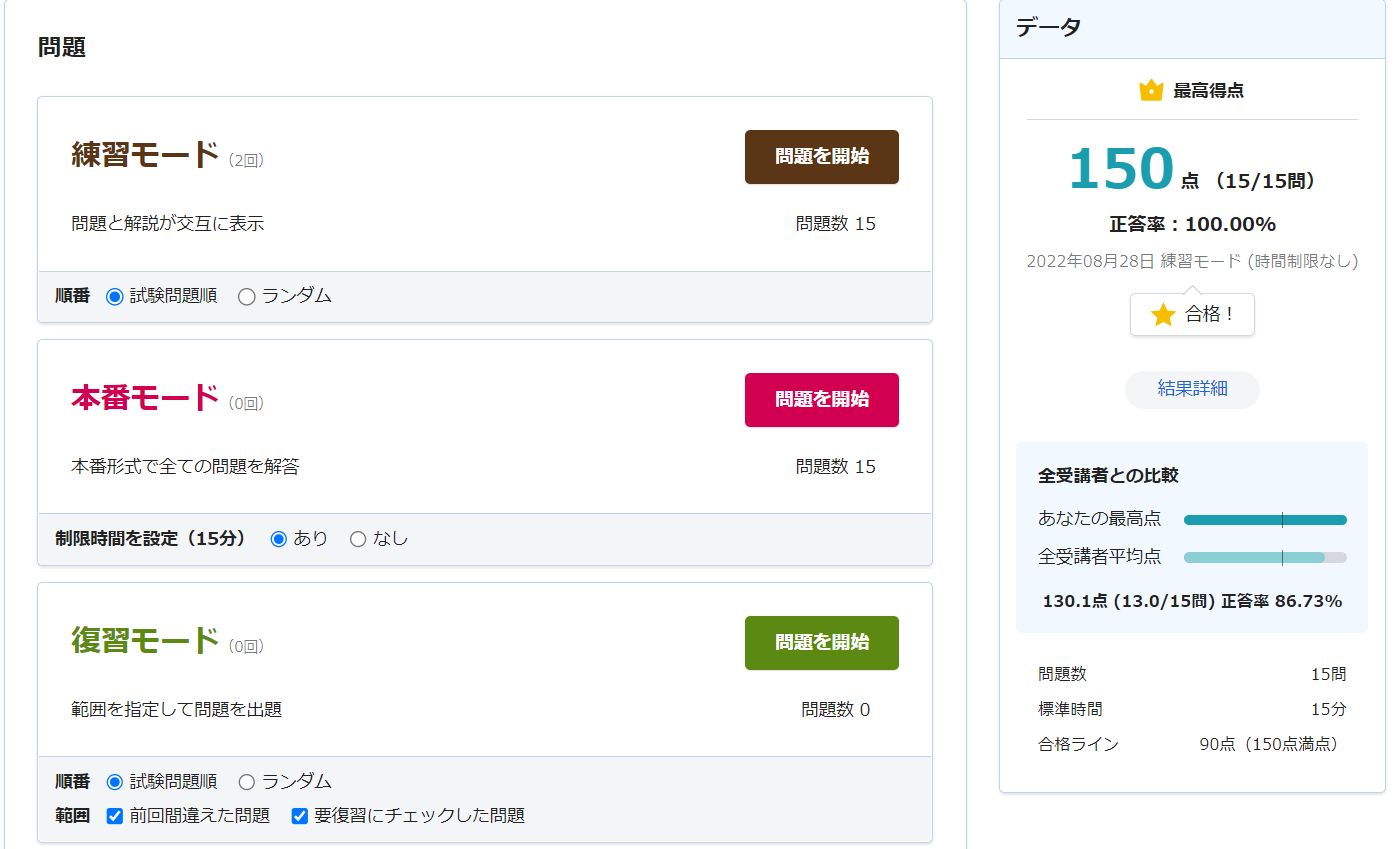
Task: Click the crown icon above 最高得点
Action: click(x=1149, y=88)
